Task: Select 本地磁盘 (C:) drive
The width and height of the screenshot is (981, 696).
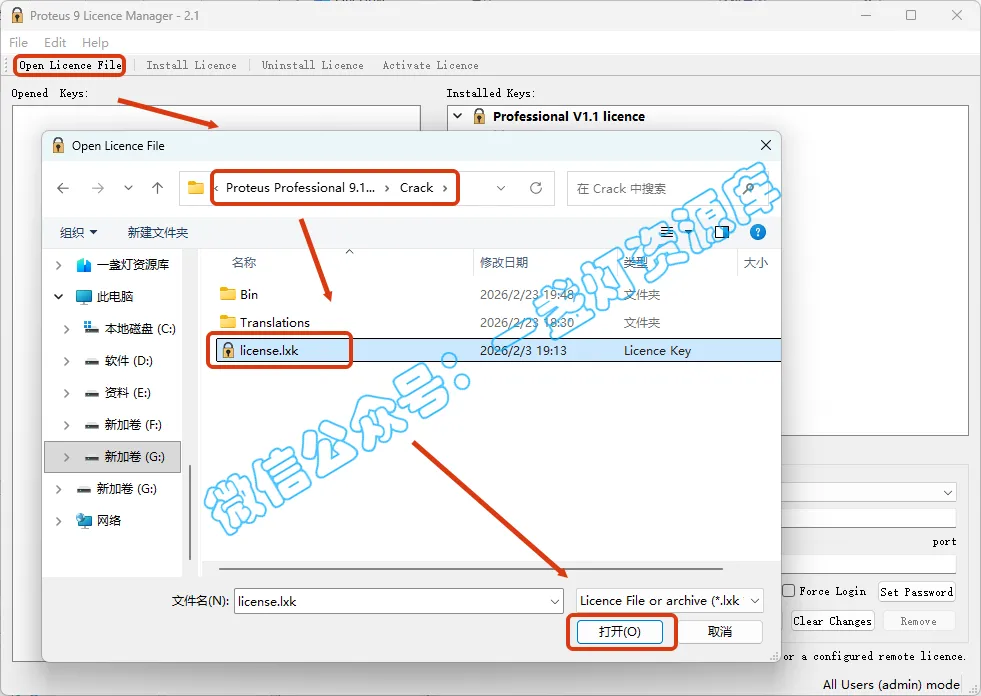Action: (140, 329)
